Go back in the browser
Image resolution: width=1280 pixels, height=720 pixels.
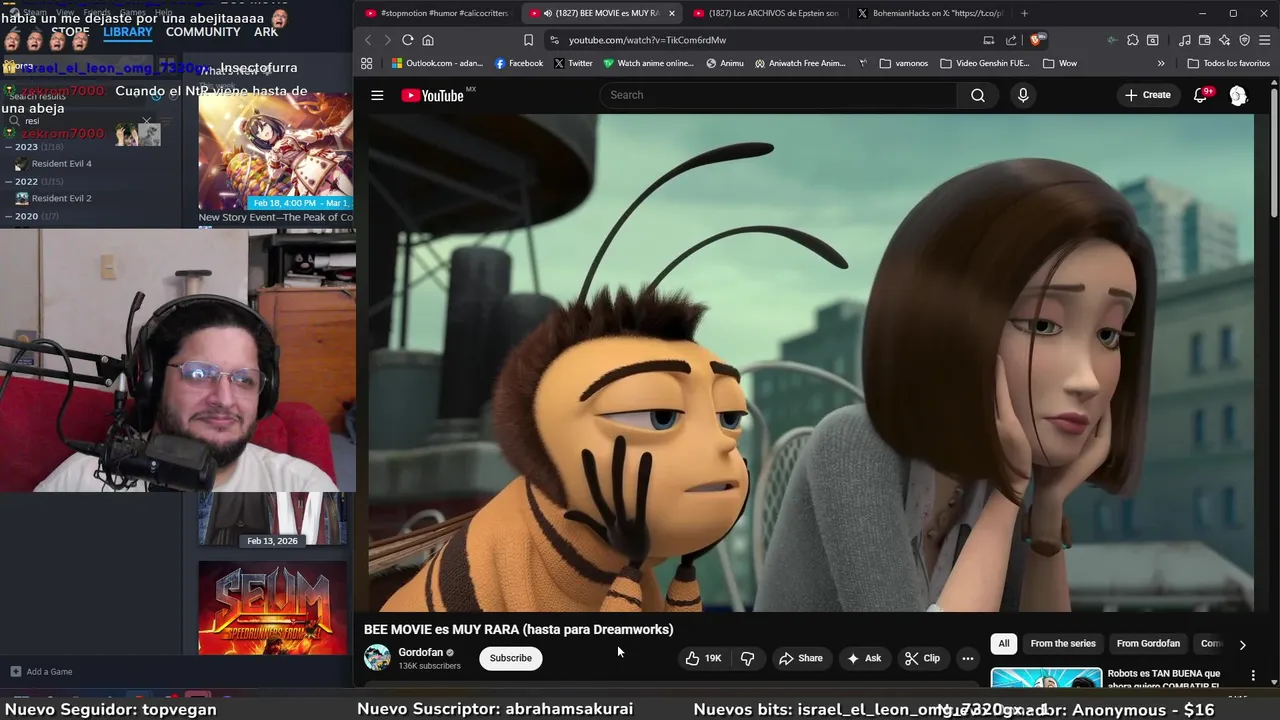[367, 40]
